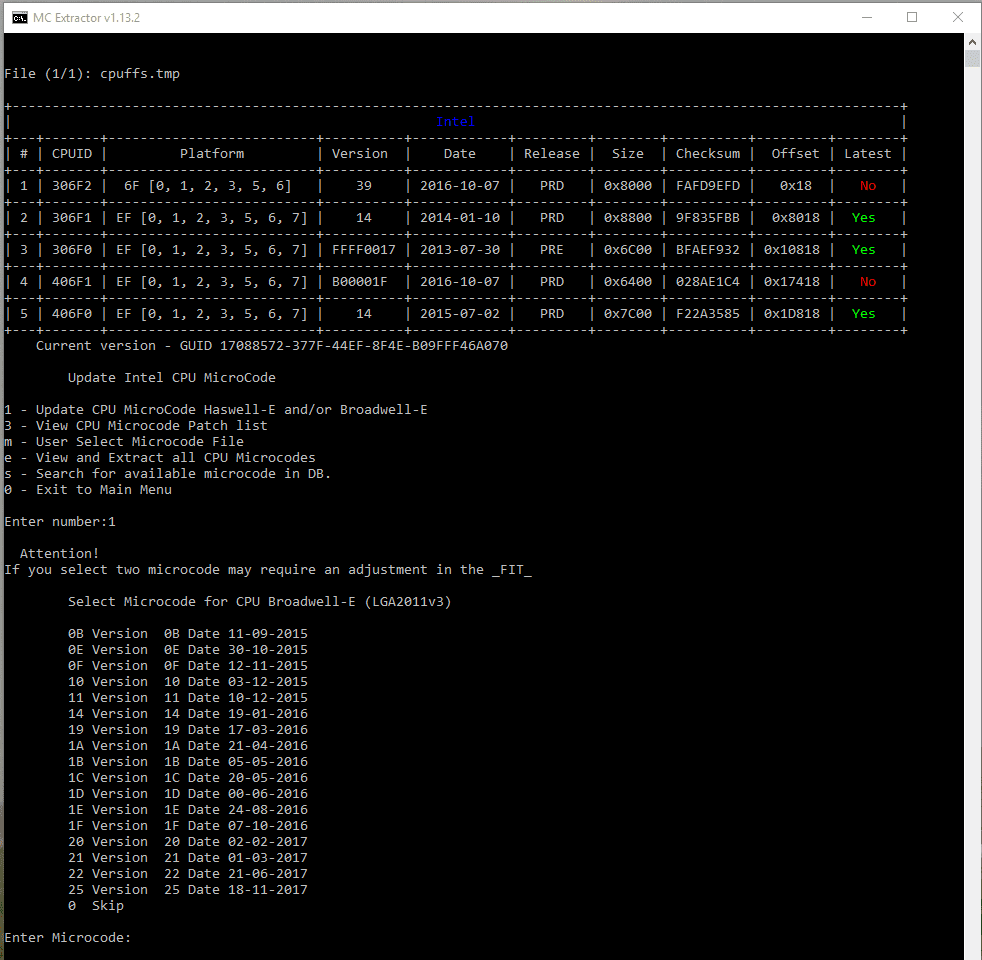
Task: Click option 1 Update CPU MicroCode Haswell-E
Action: coord(216,410)
